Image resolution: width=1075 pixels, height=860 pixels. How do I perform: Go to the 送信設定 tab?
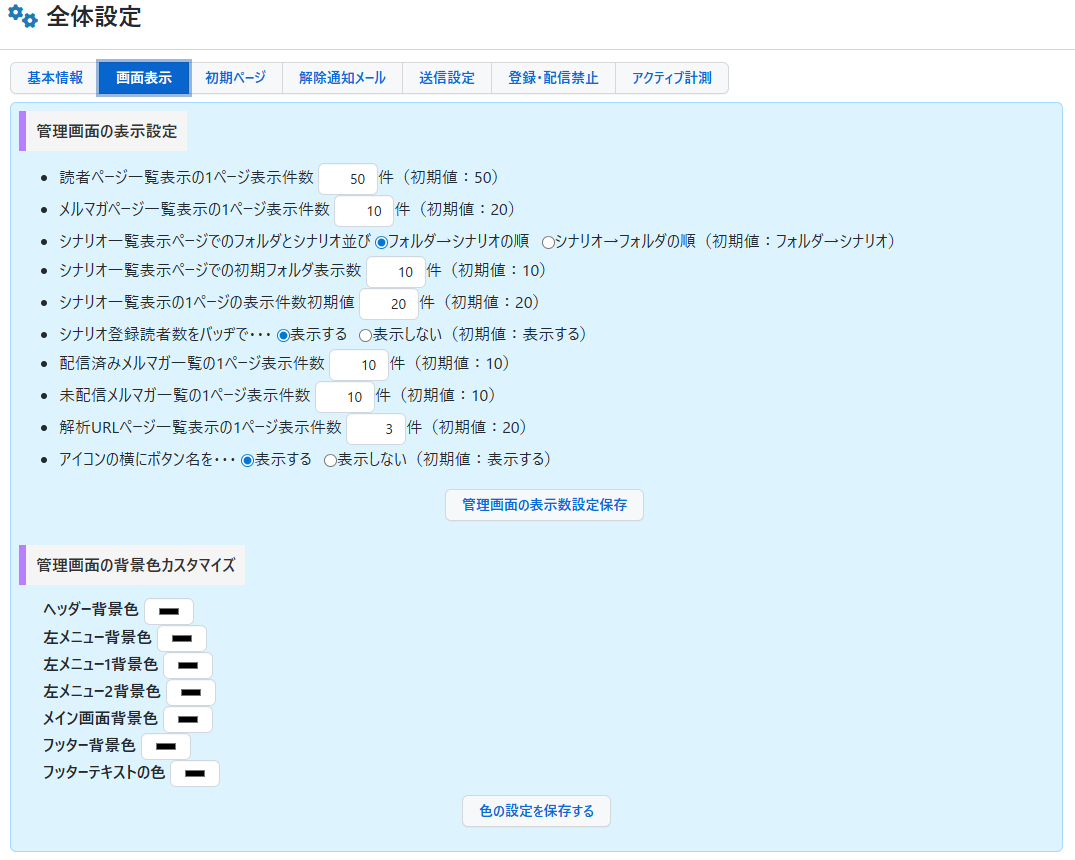pos(447,78)
